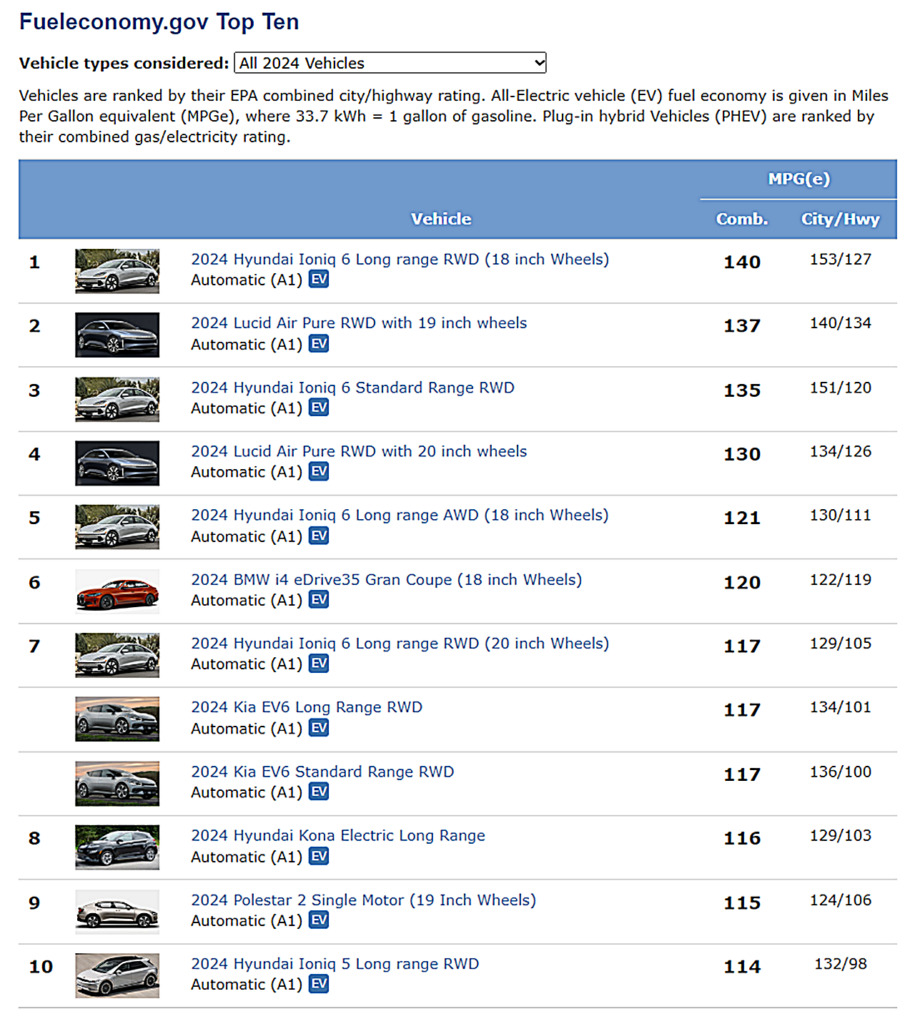Open 2024 Hyundai Kona Electric Long Range link
Screen dimensions: 915x1024
point(338,835)
